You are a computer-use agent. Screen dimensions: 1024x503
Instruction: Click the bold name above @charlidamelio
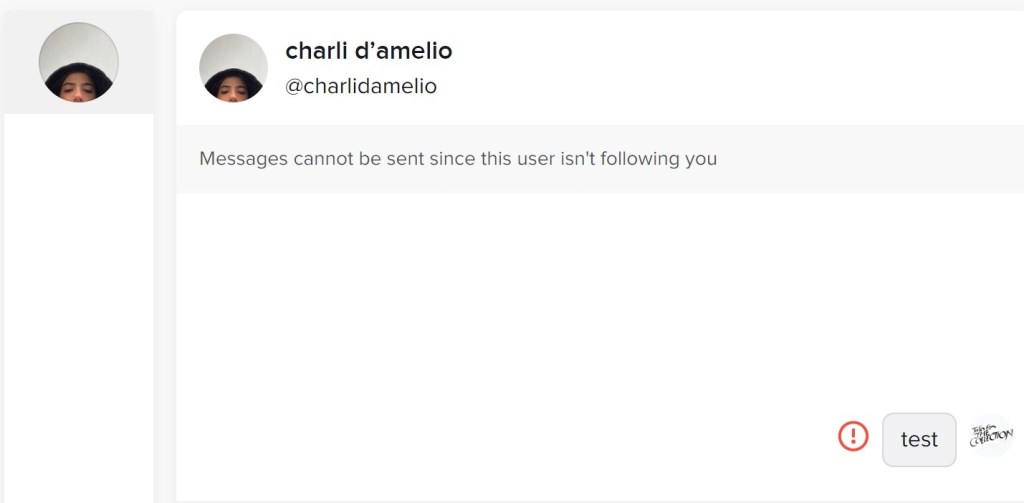click(x=369, y=50)
